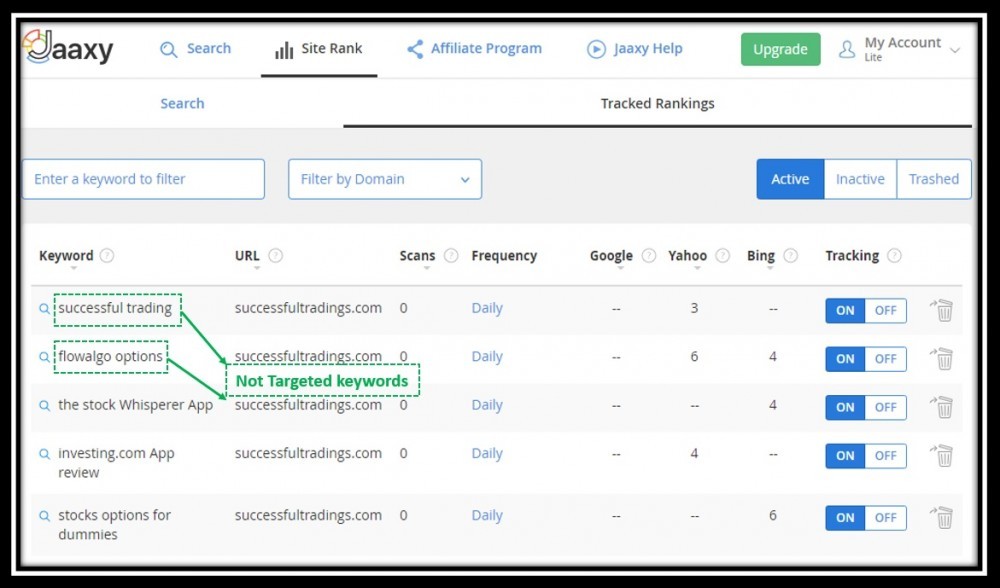Click help icon next to Keyword header
Screen dimensions: 1000x588
click(x=107, y=256)
